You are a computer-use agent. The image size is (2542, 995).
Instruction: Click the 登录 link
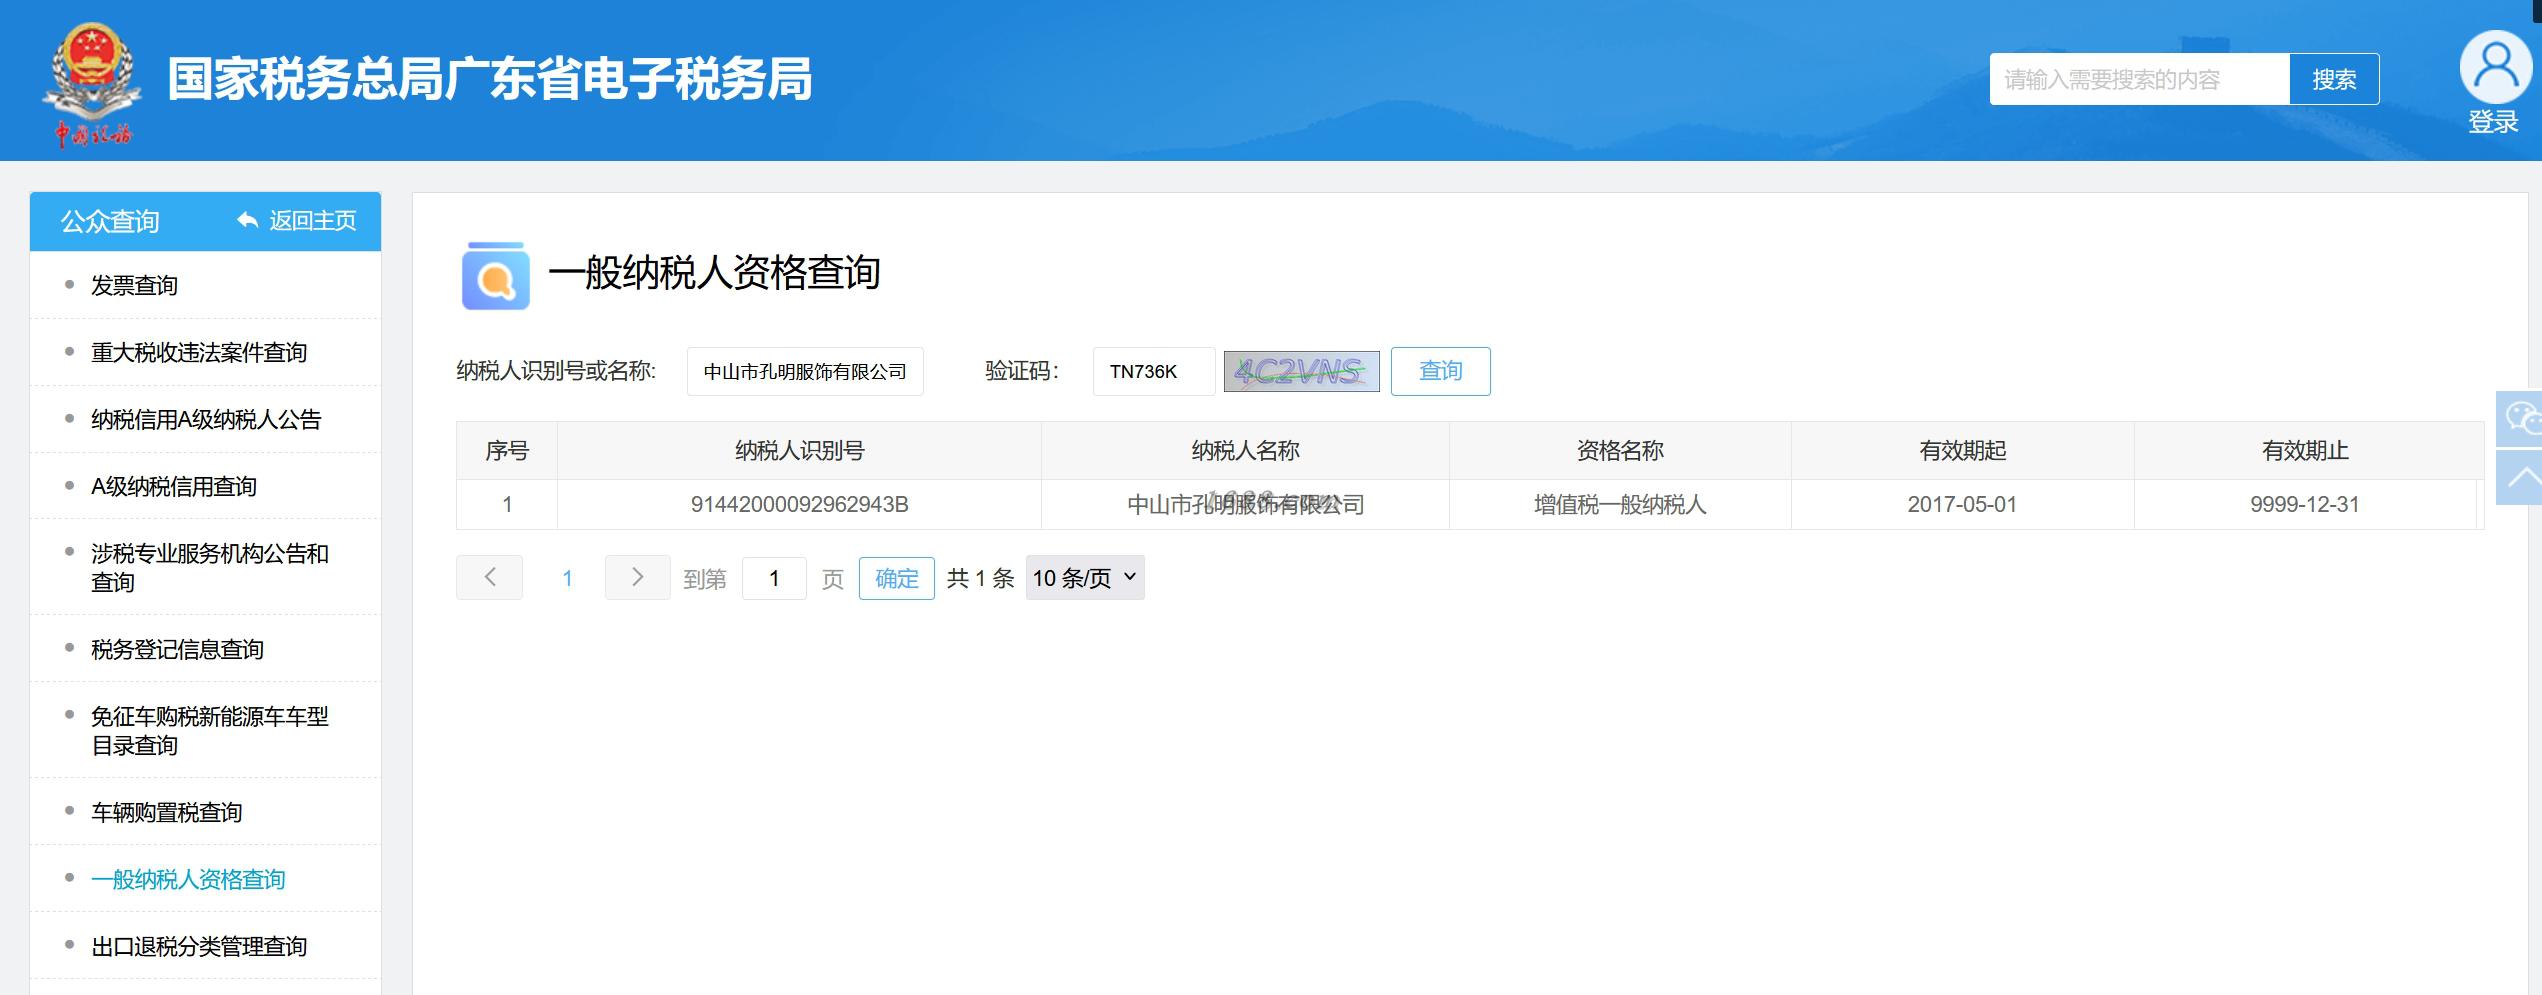coord(2493,122)
